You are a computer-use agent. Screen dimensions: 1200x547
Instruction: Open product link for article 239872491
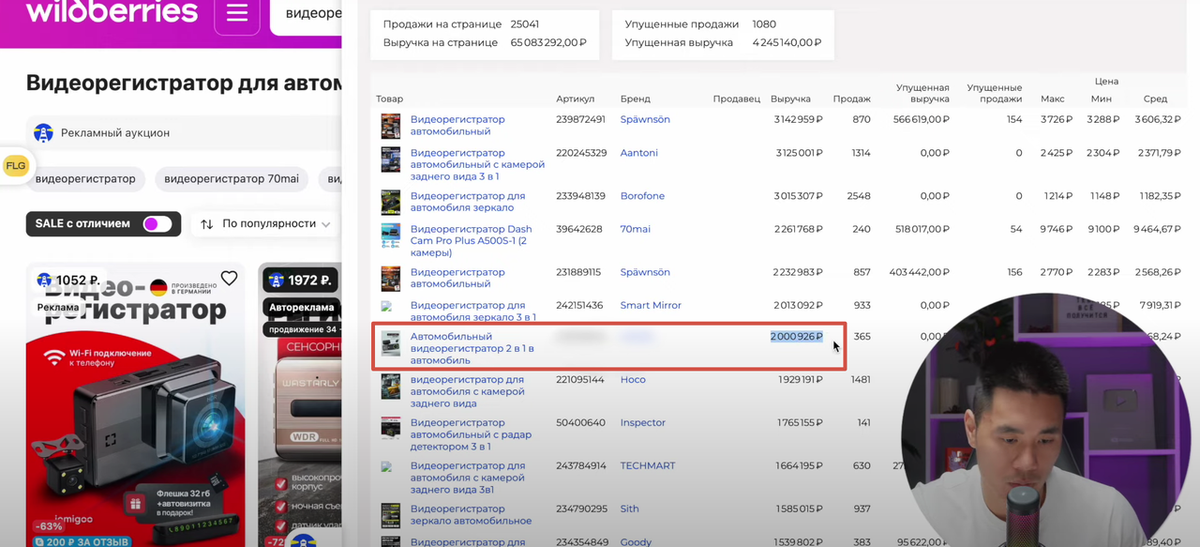click(x=457, y=125)
